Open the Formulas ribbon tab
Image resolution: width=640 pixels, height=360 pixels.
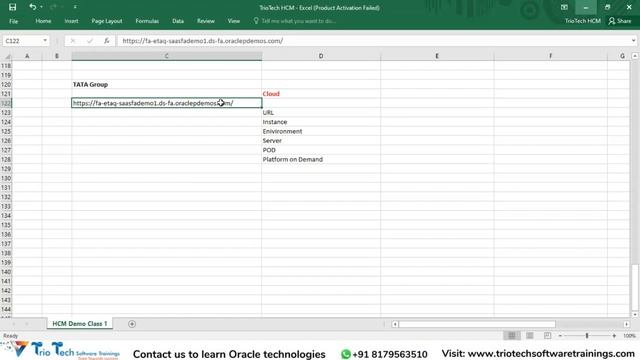[x=147, y=21]
